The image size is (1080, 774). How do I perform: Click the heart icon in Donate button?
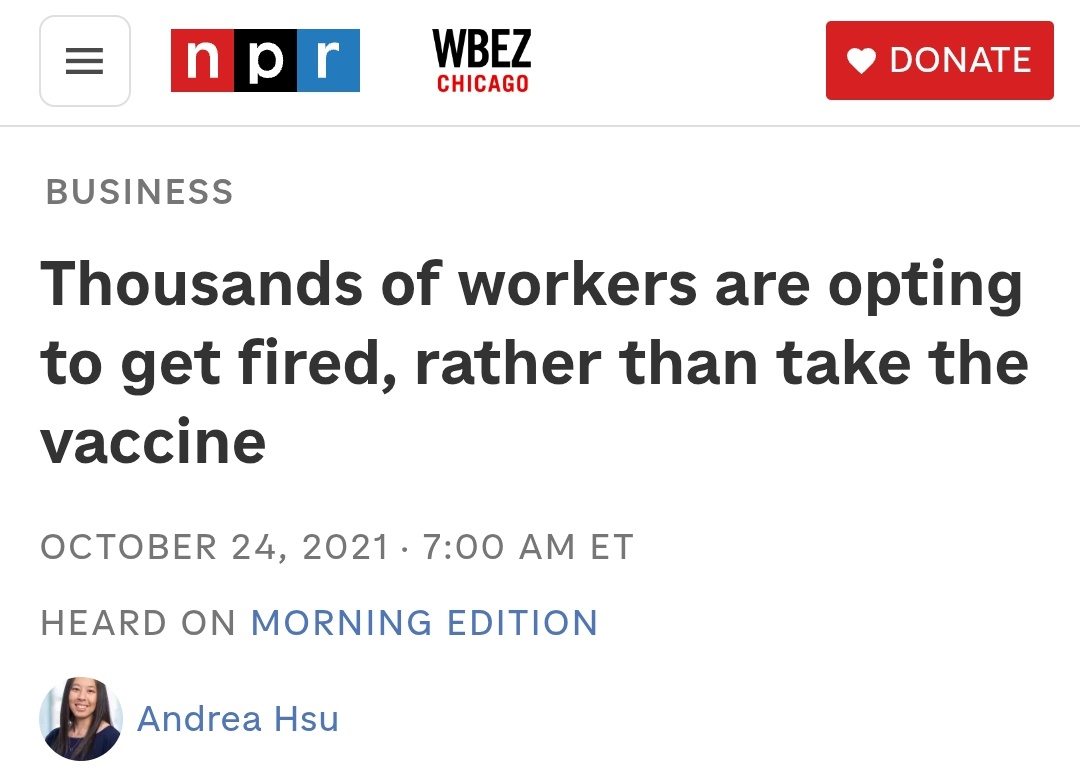click(x=861, y=61)
